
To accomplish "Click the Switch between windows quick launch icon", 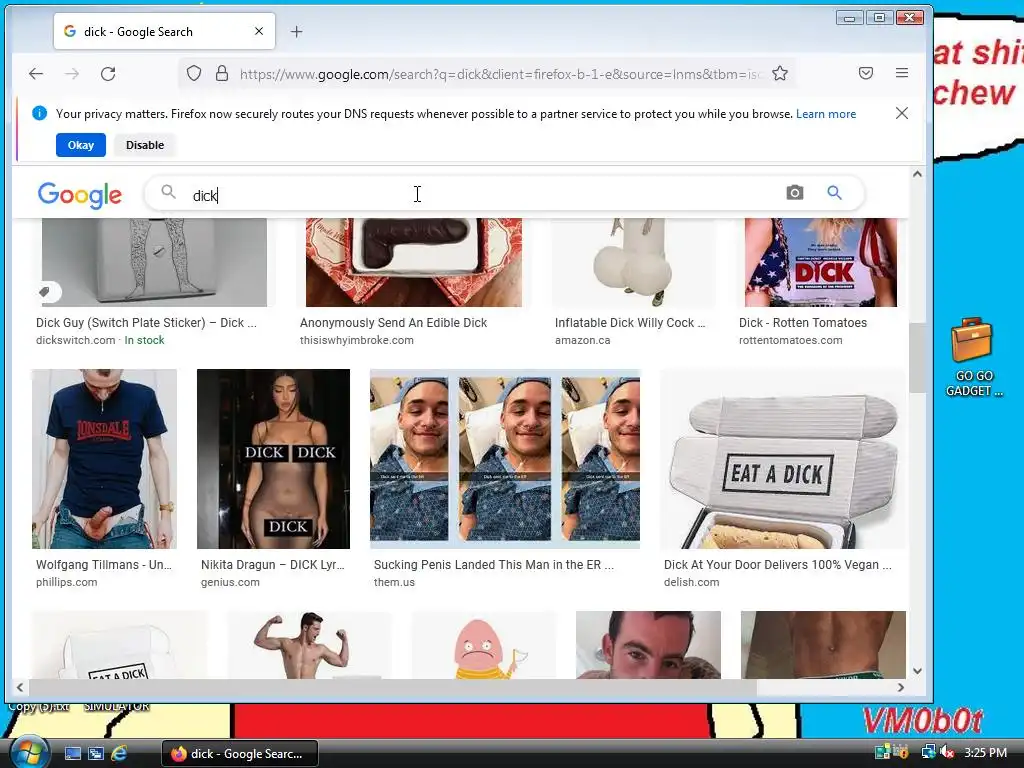I will pos(96,754).
